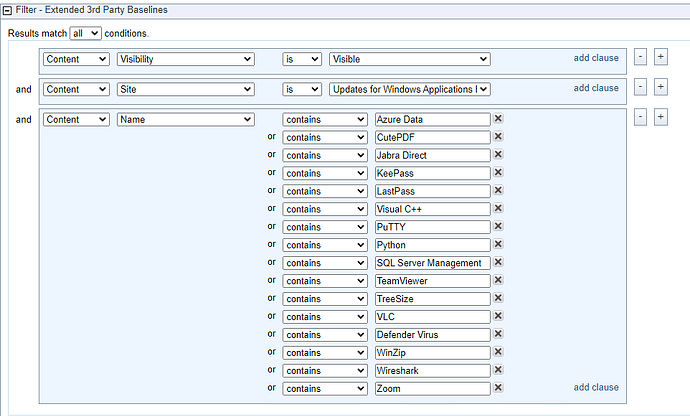The height and width of the screenshot is (416, 690).
Task: Click the CutePDF text field
Action: tap(433, 138)
